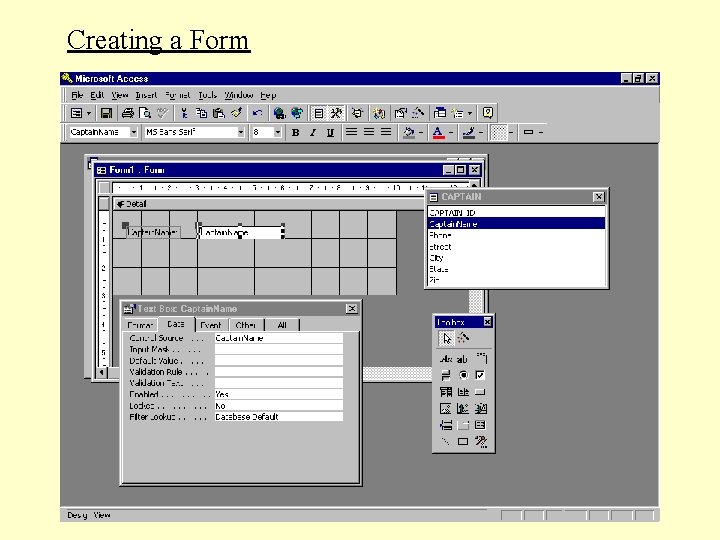Click the Control Source property field
The height and width of the screenshot is (540, 720).
[278, 338]
